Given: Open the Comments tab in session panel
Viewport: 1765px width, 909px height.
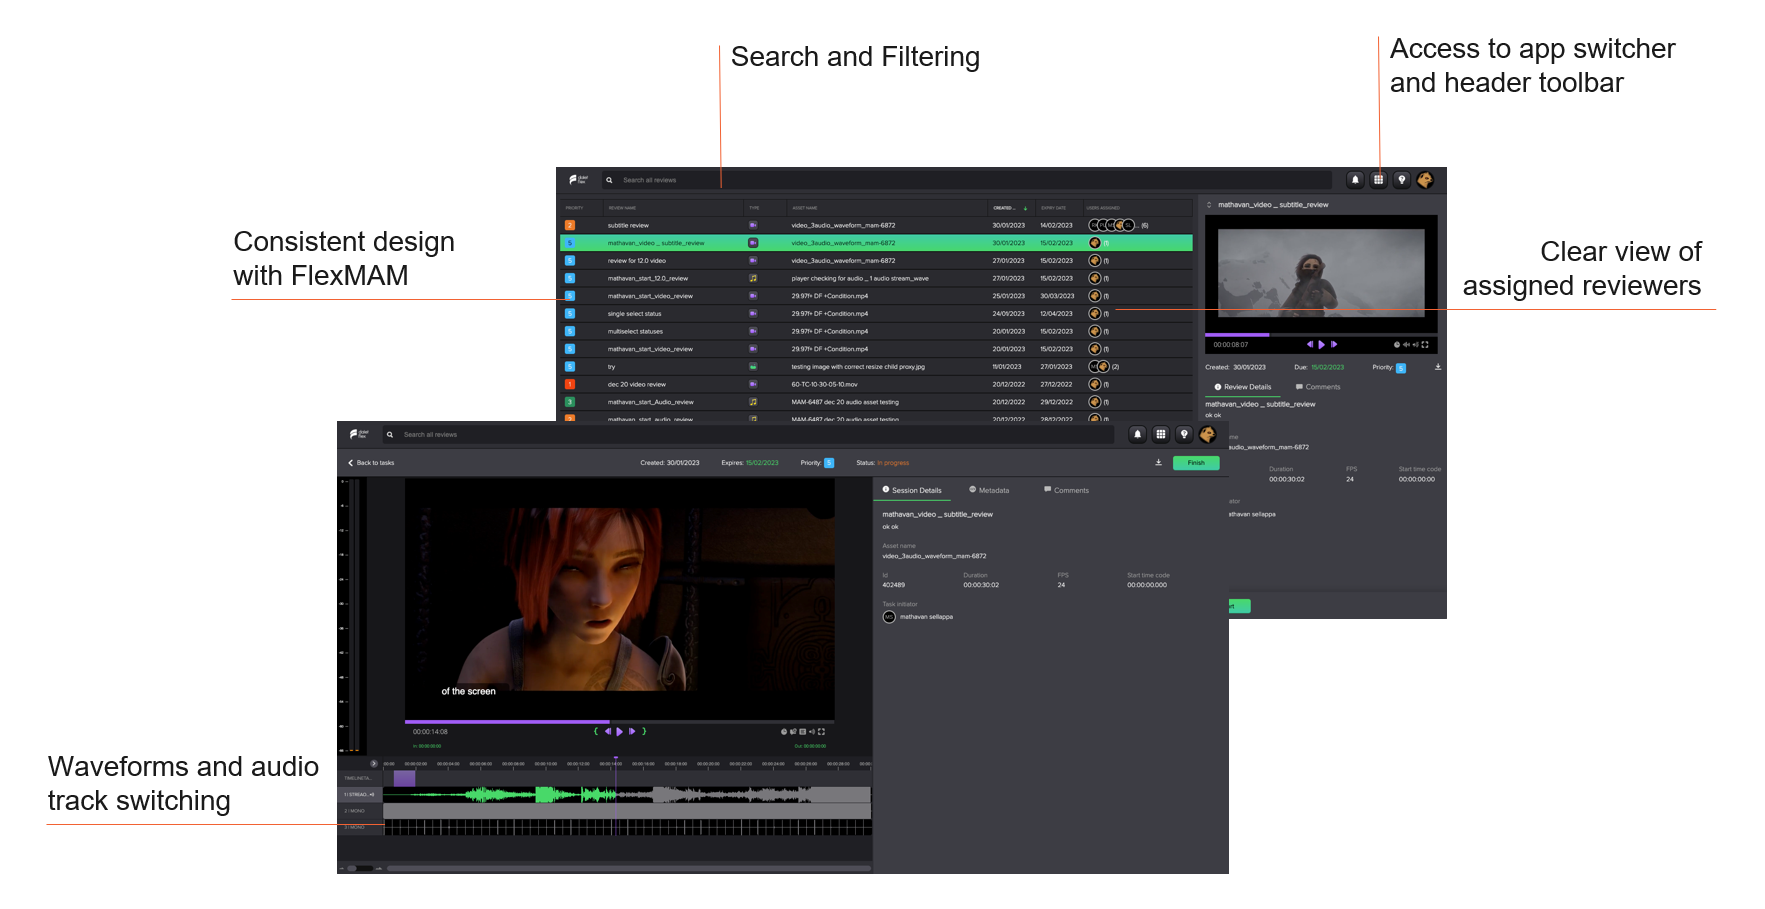Looking at the screenshot, I should pyautogui.click(x=1066, y=490).
